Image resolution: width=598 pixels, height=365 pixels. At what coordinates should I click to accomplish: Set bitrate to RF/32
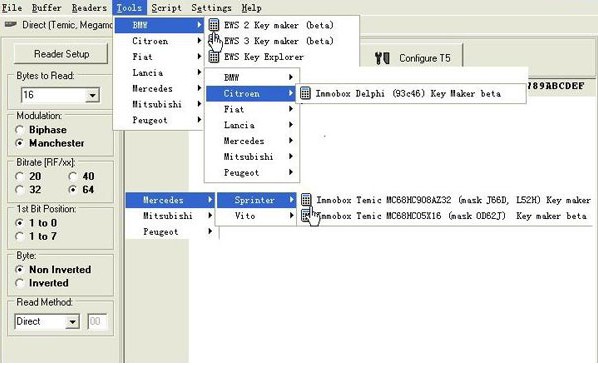click(x=19, y=190)
